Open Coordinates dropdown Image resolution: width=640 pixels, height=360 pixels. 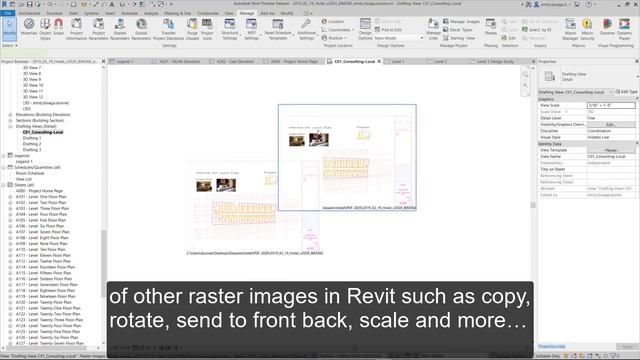[338, 30]
